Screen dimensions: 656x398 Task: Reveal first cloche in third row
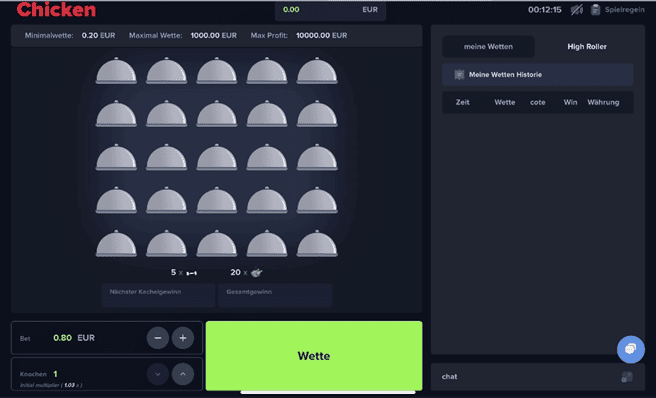[116, 157]
